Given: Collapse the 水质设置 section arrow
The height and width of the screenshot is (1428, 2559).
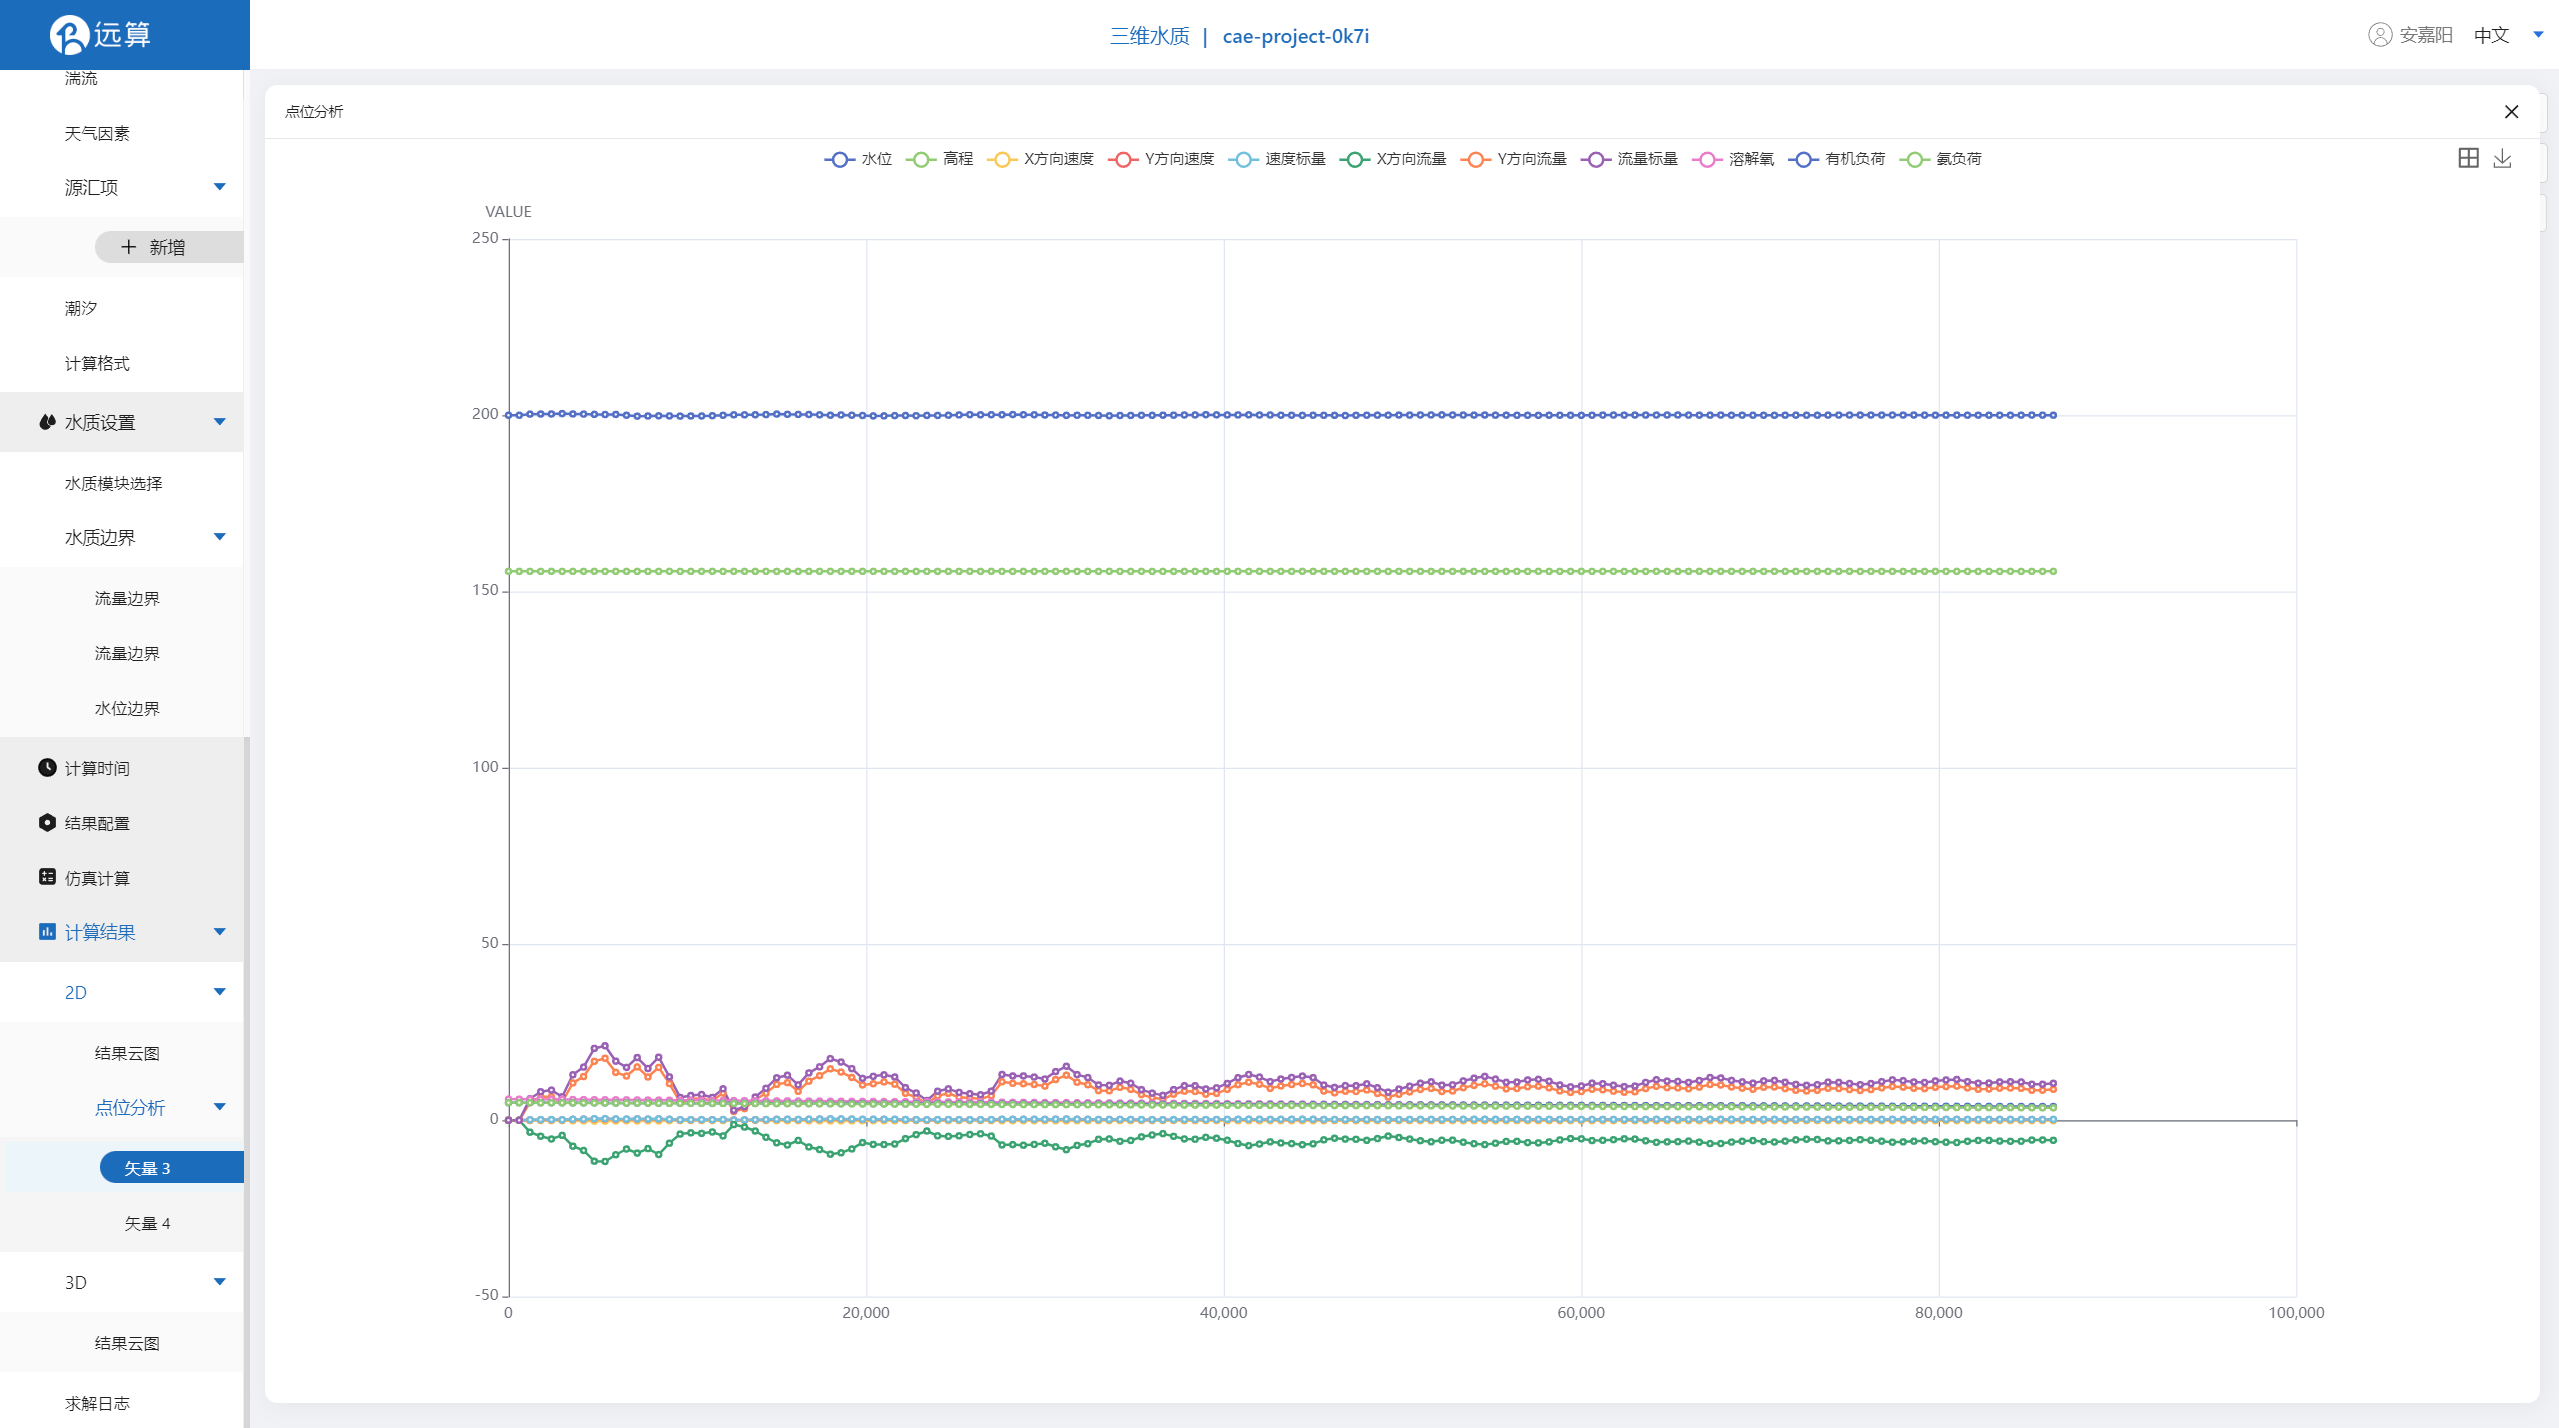Looking at the screenshot, I should point(220,422).
